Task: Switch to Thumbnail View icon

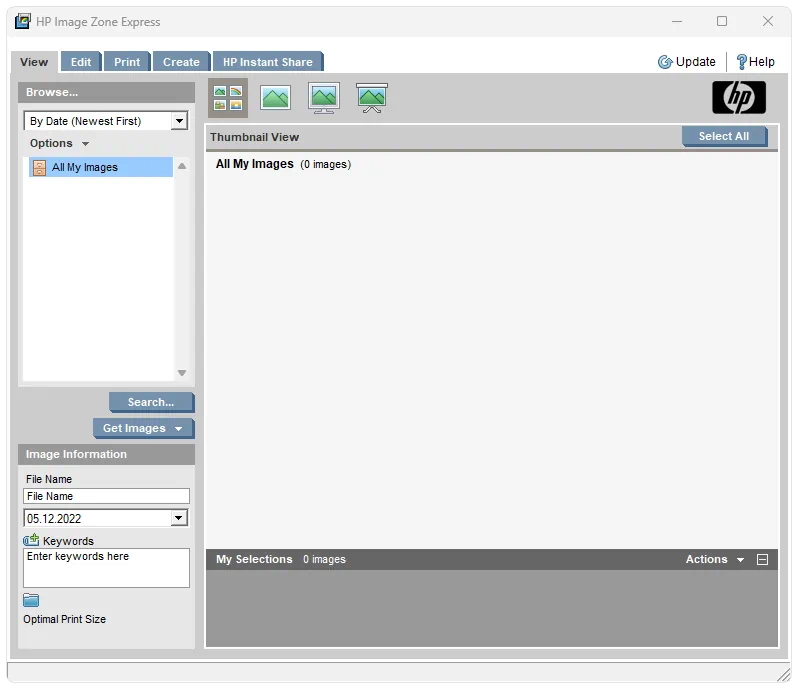Action: coord(228,98)
